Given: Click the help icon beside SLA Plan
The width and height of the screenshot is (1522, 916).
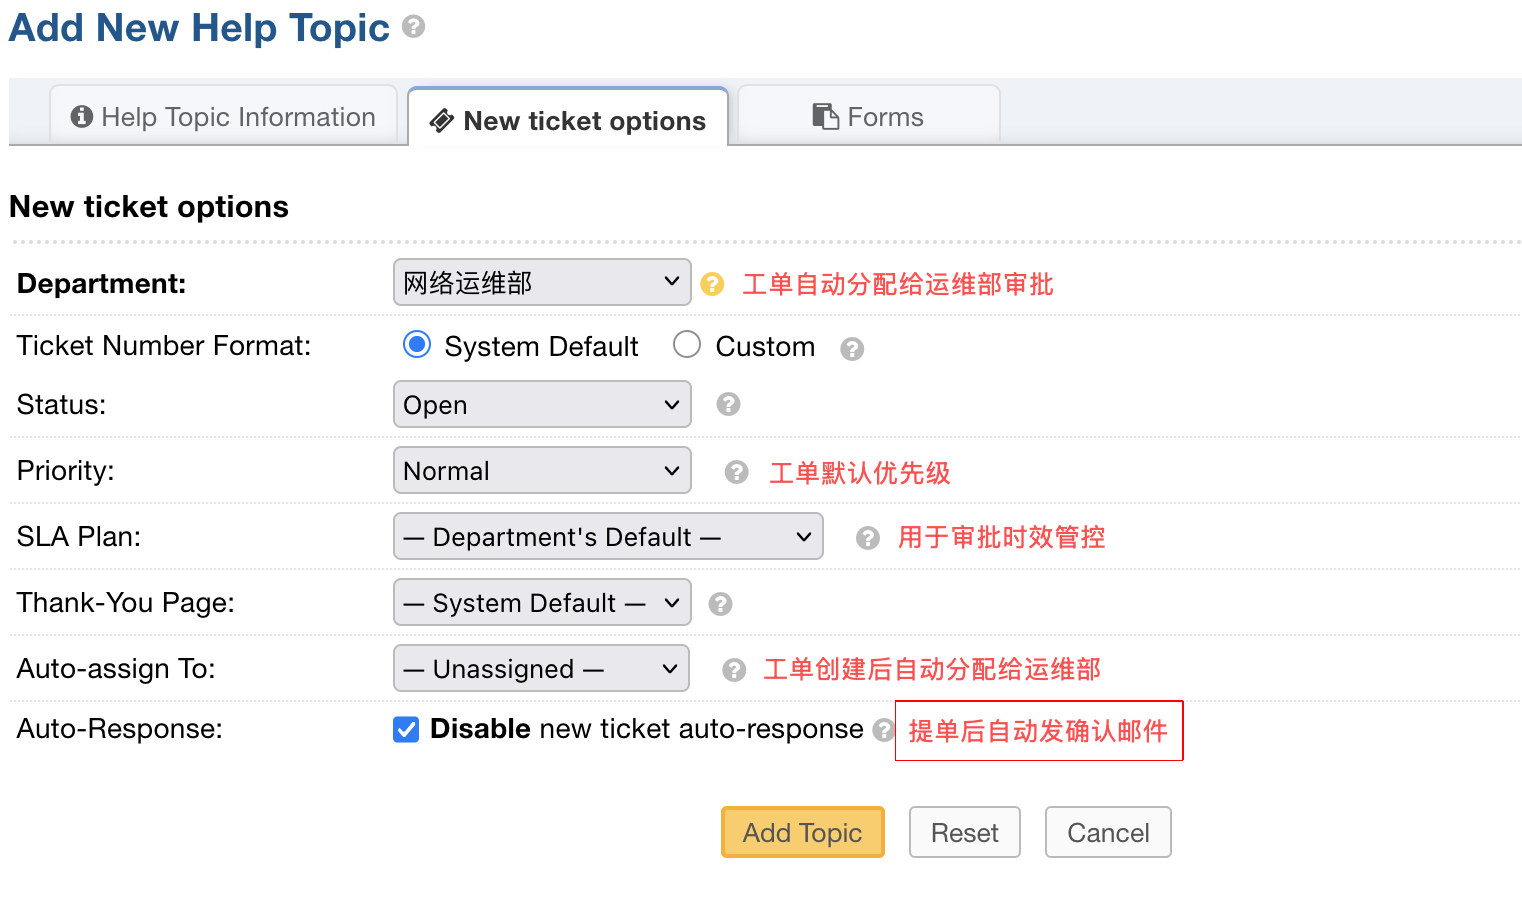Looking at the screenshot, I should point(867,538).
